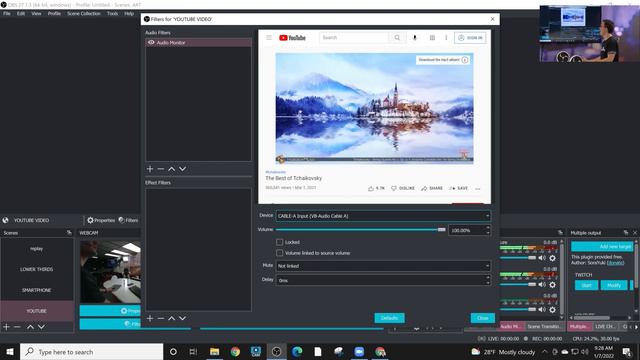Click the Delay field 0ms
Image resolution: width=640 pixels, height=360 pixels.
click(x=383, y=280)
